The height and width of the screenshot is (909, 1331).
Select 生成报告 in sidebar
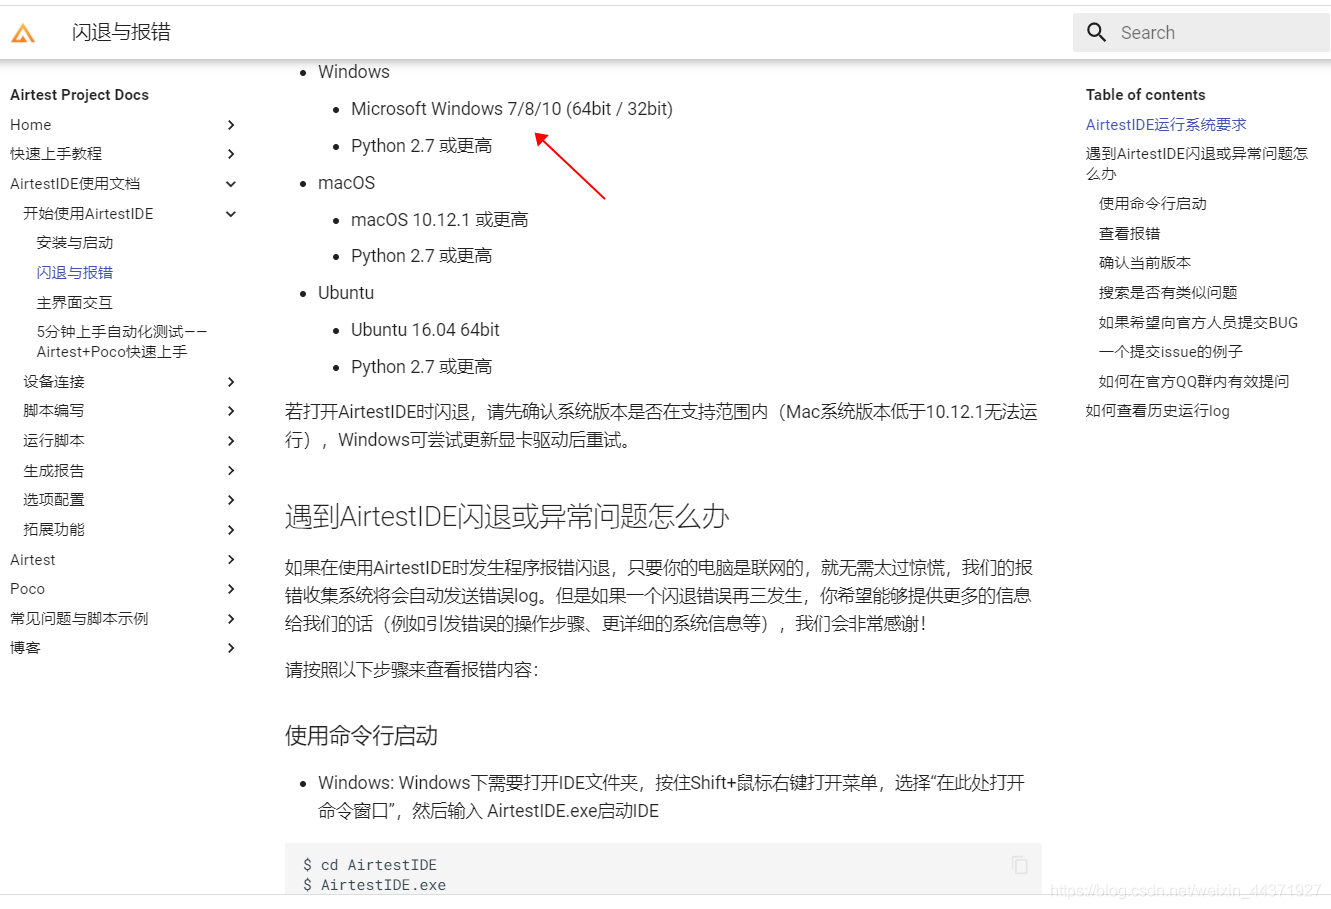pos(54,471)
